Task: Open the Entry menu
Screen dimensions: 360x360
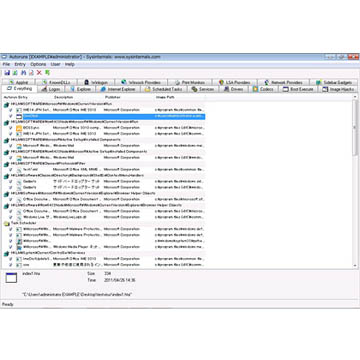Action: click(20, 64)
